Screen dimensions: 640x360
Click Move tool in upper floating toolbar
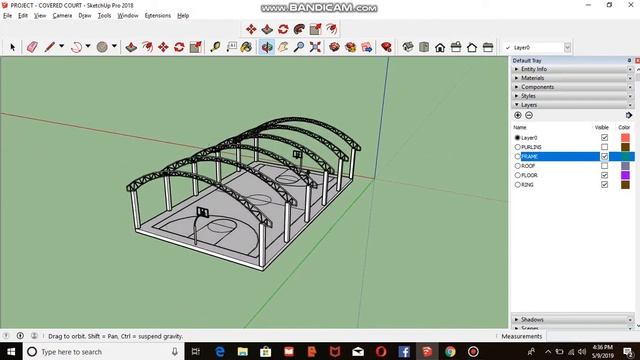click(x=251, y=29)
